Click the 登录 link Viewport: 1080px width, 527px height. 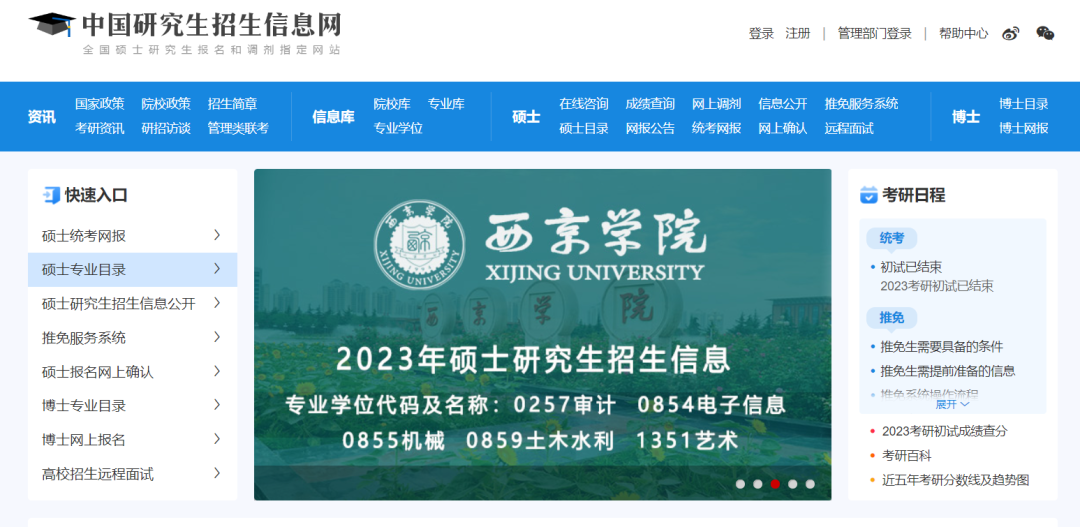click(761, 34)
